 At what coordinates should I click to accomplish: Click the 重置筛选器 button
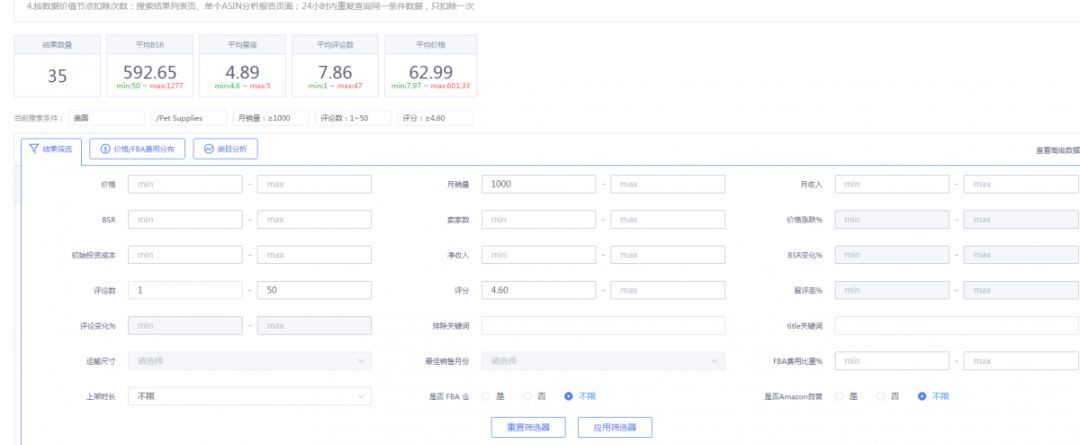[528, 427]
